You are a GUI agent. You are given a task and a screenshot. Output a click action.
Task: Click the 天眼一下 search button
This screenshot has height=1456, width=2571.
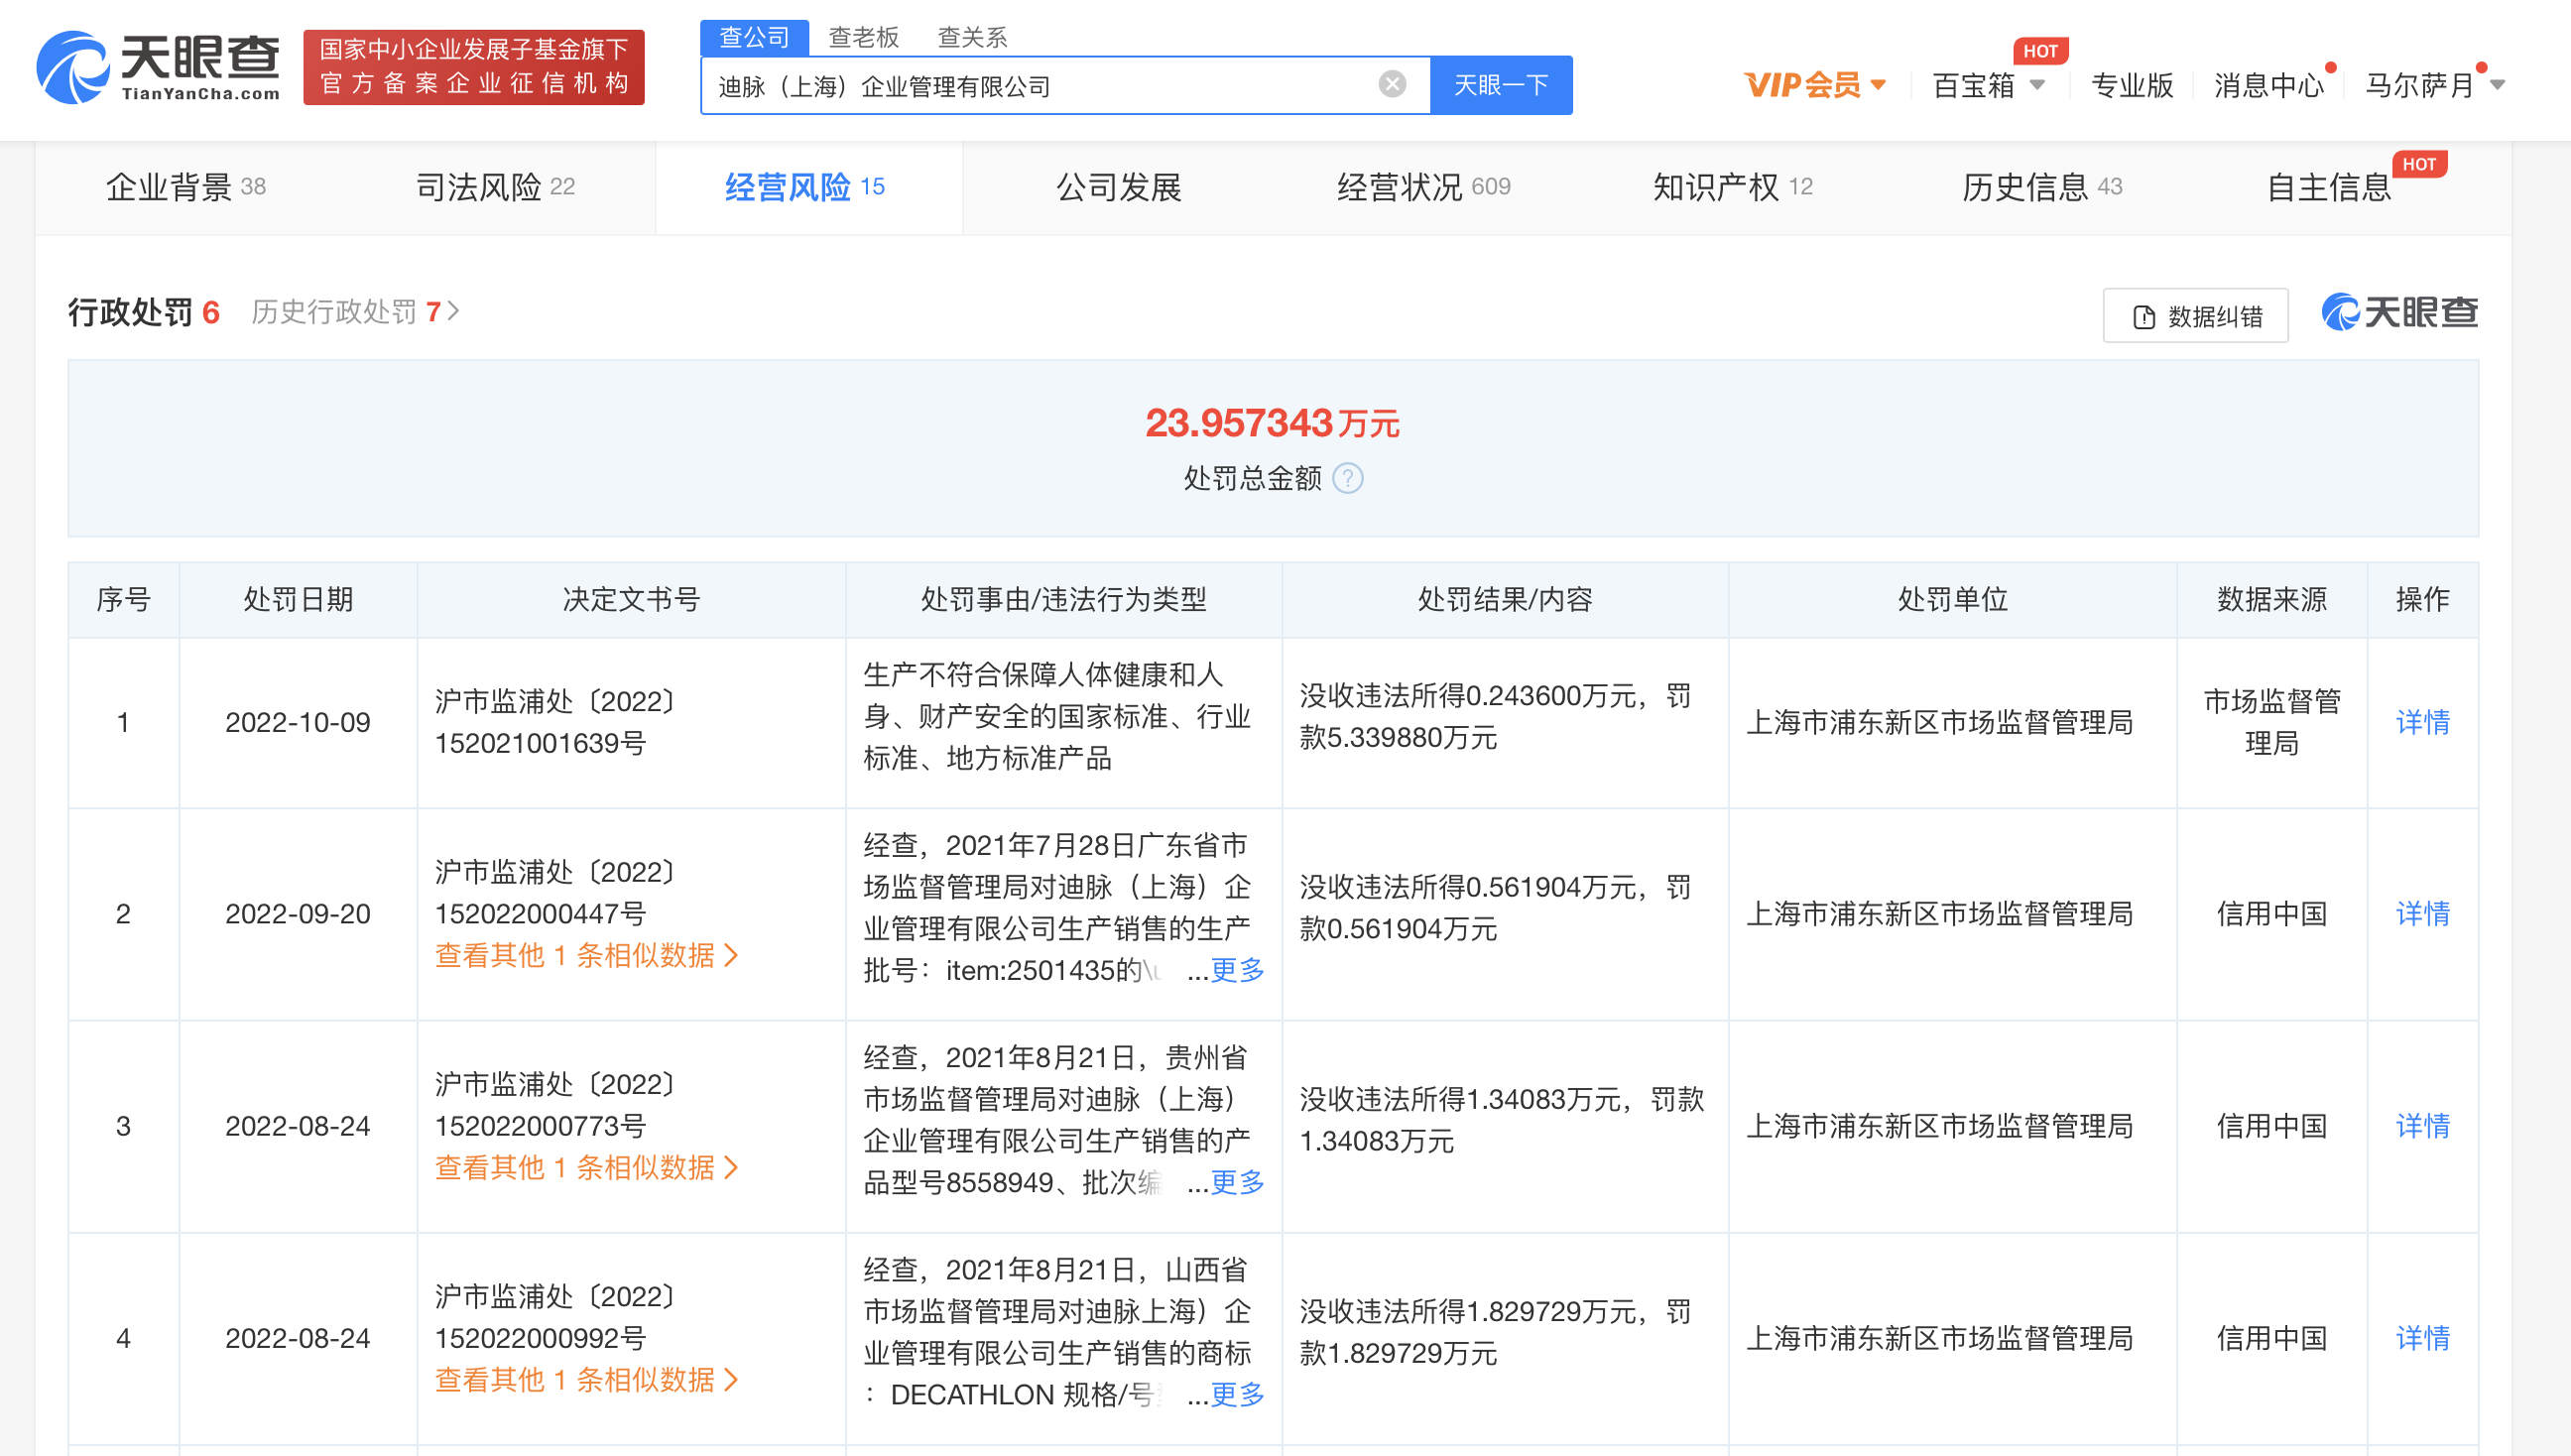[x=1500, y=85]
